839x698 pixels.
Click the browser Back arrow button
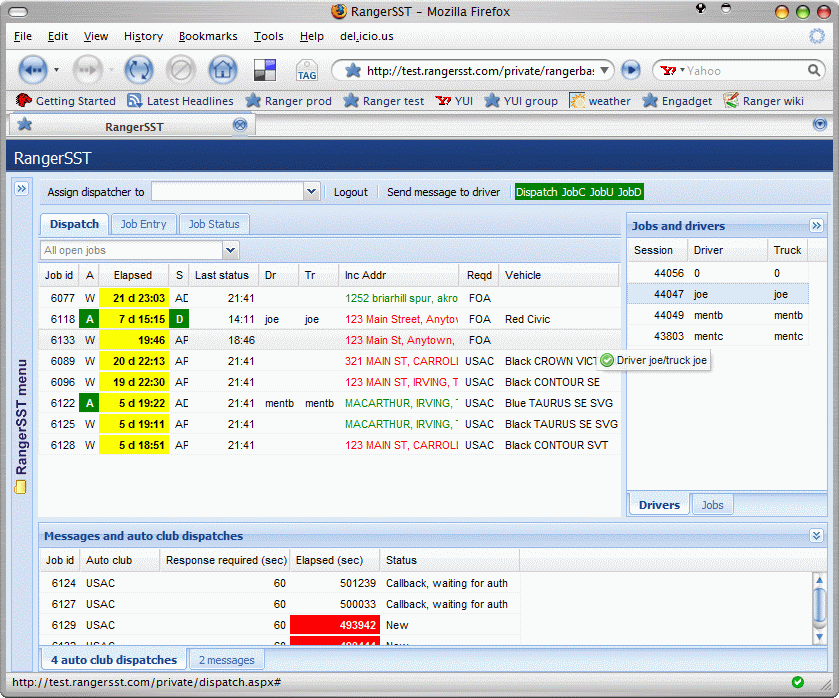coord(33,70)
